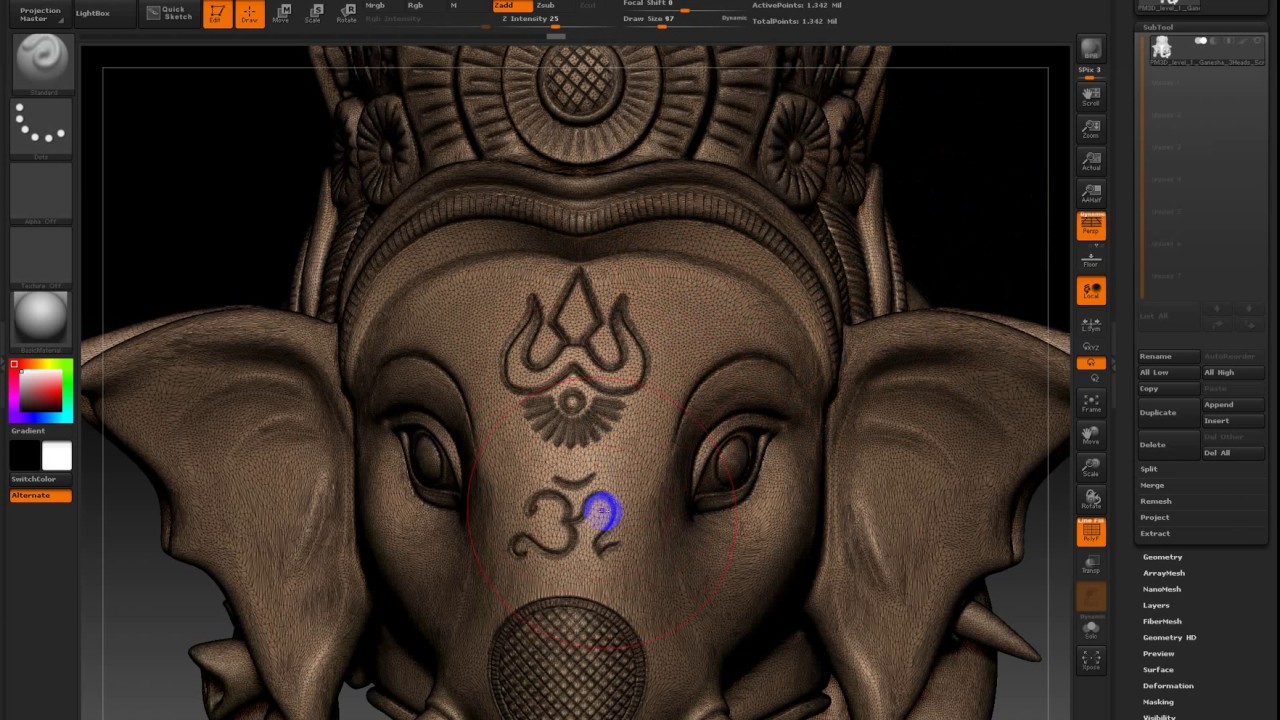The image size is (1280, 720).
Task: Select the Scale view icon in right shelf
Action: tap(1091, 467)
